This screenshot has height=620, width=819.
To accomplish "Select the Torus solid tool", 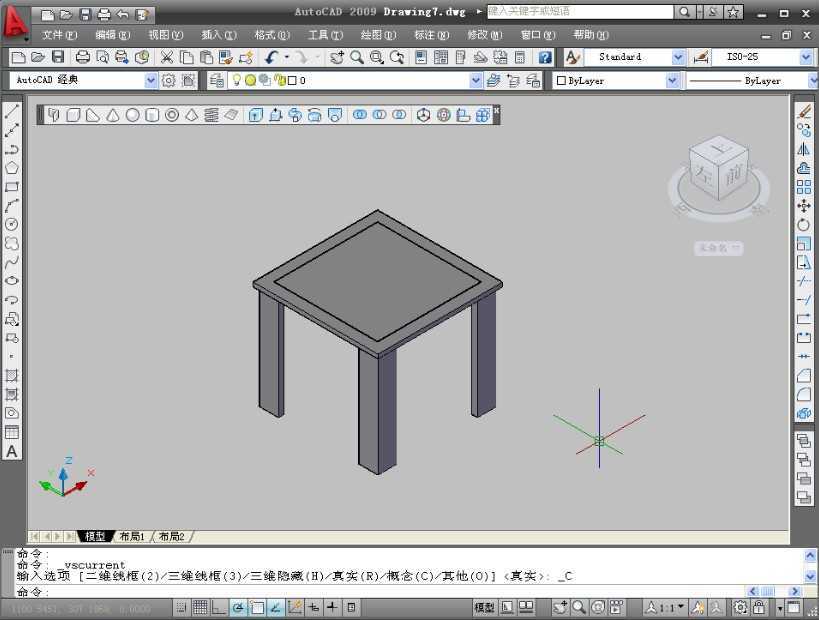I will click(172, 115).
